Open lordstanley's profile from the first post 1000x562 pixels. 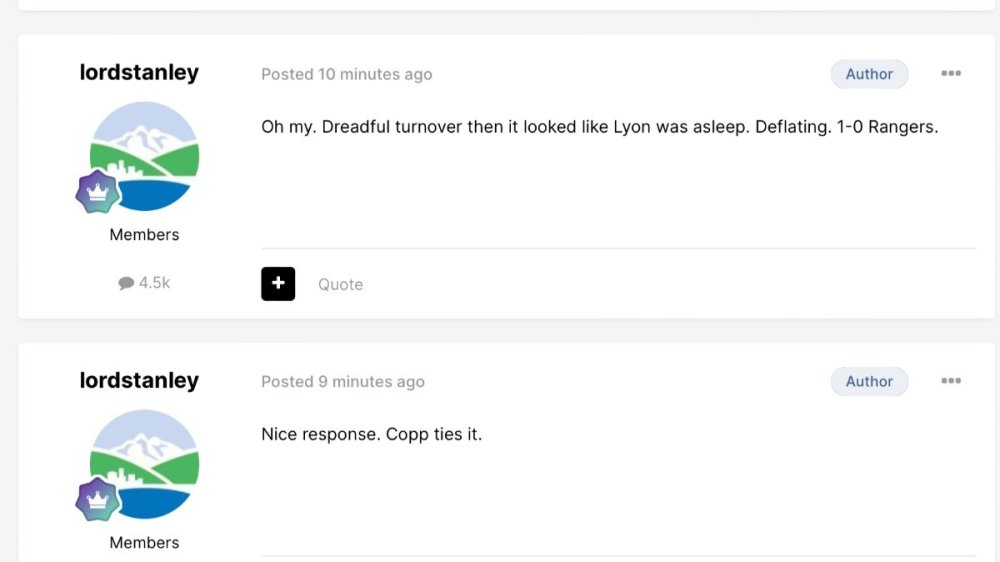(x=139, y=73)
